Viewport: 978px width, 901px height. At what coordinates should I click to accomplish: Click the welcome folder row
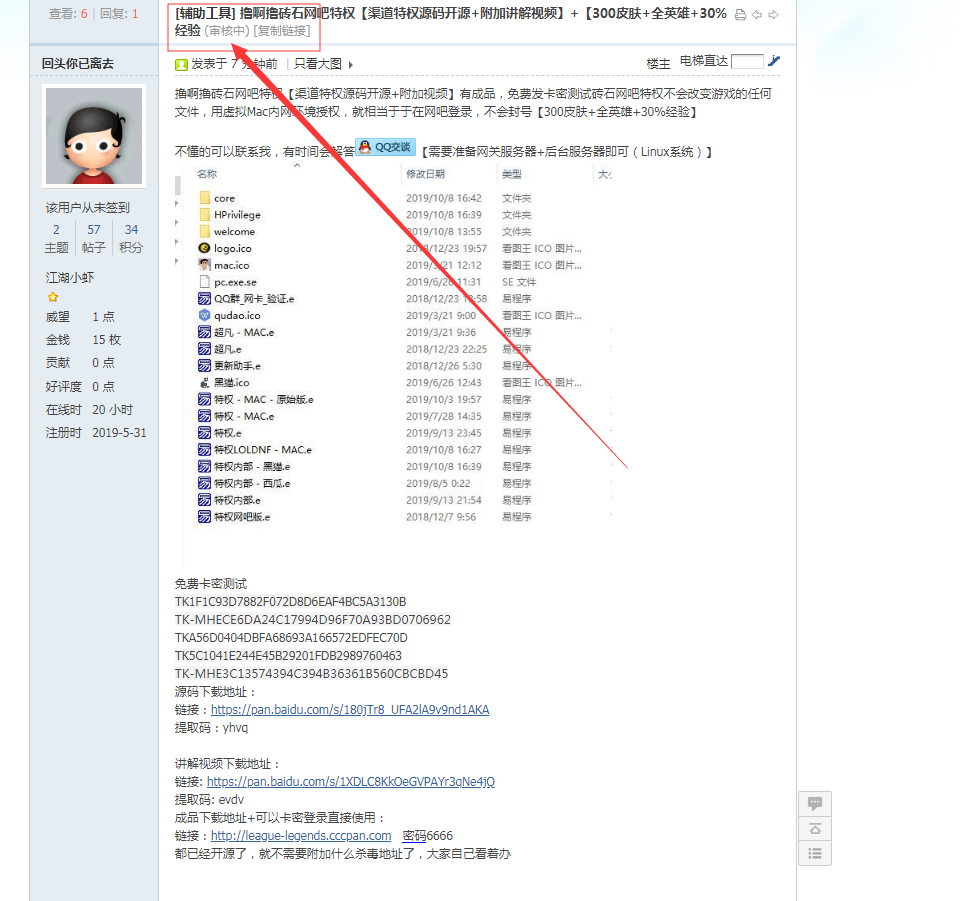point(365,232)
